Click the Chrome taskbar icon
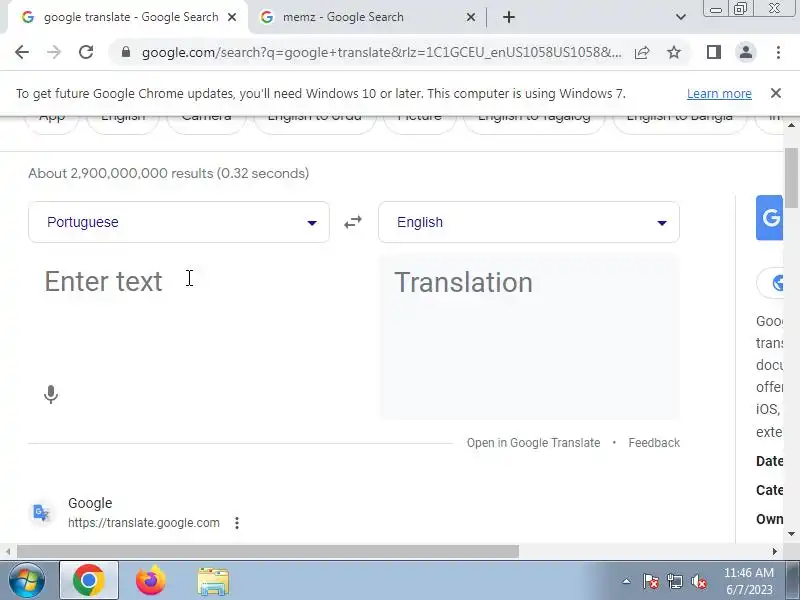The image size is (800, 600). [89, 581]
